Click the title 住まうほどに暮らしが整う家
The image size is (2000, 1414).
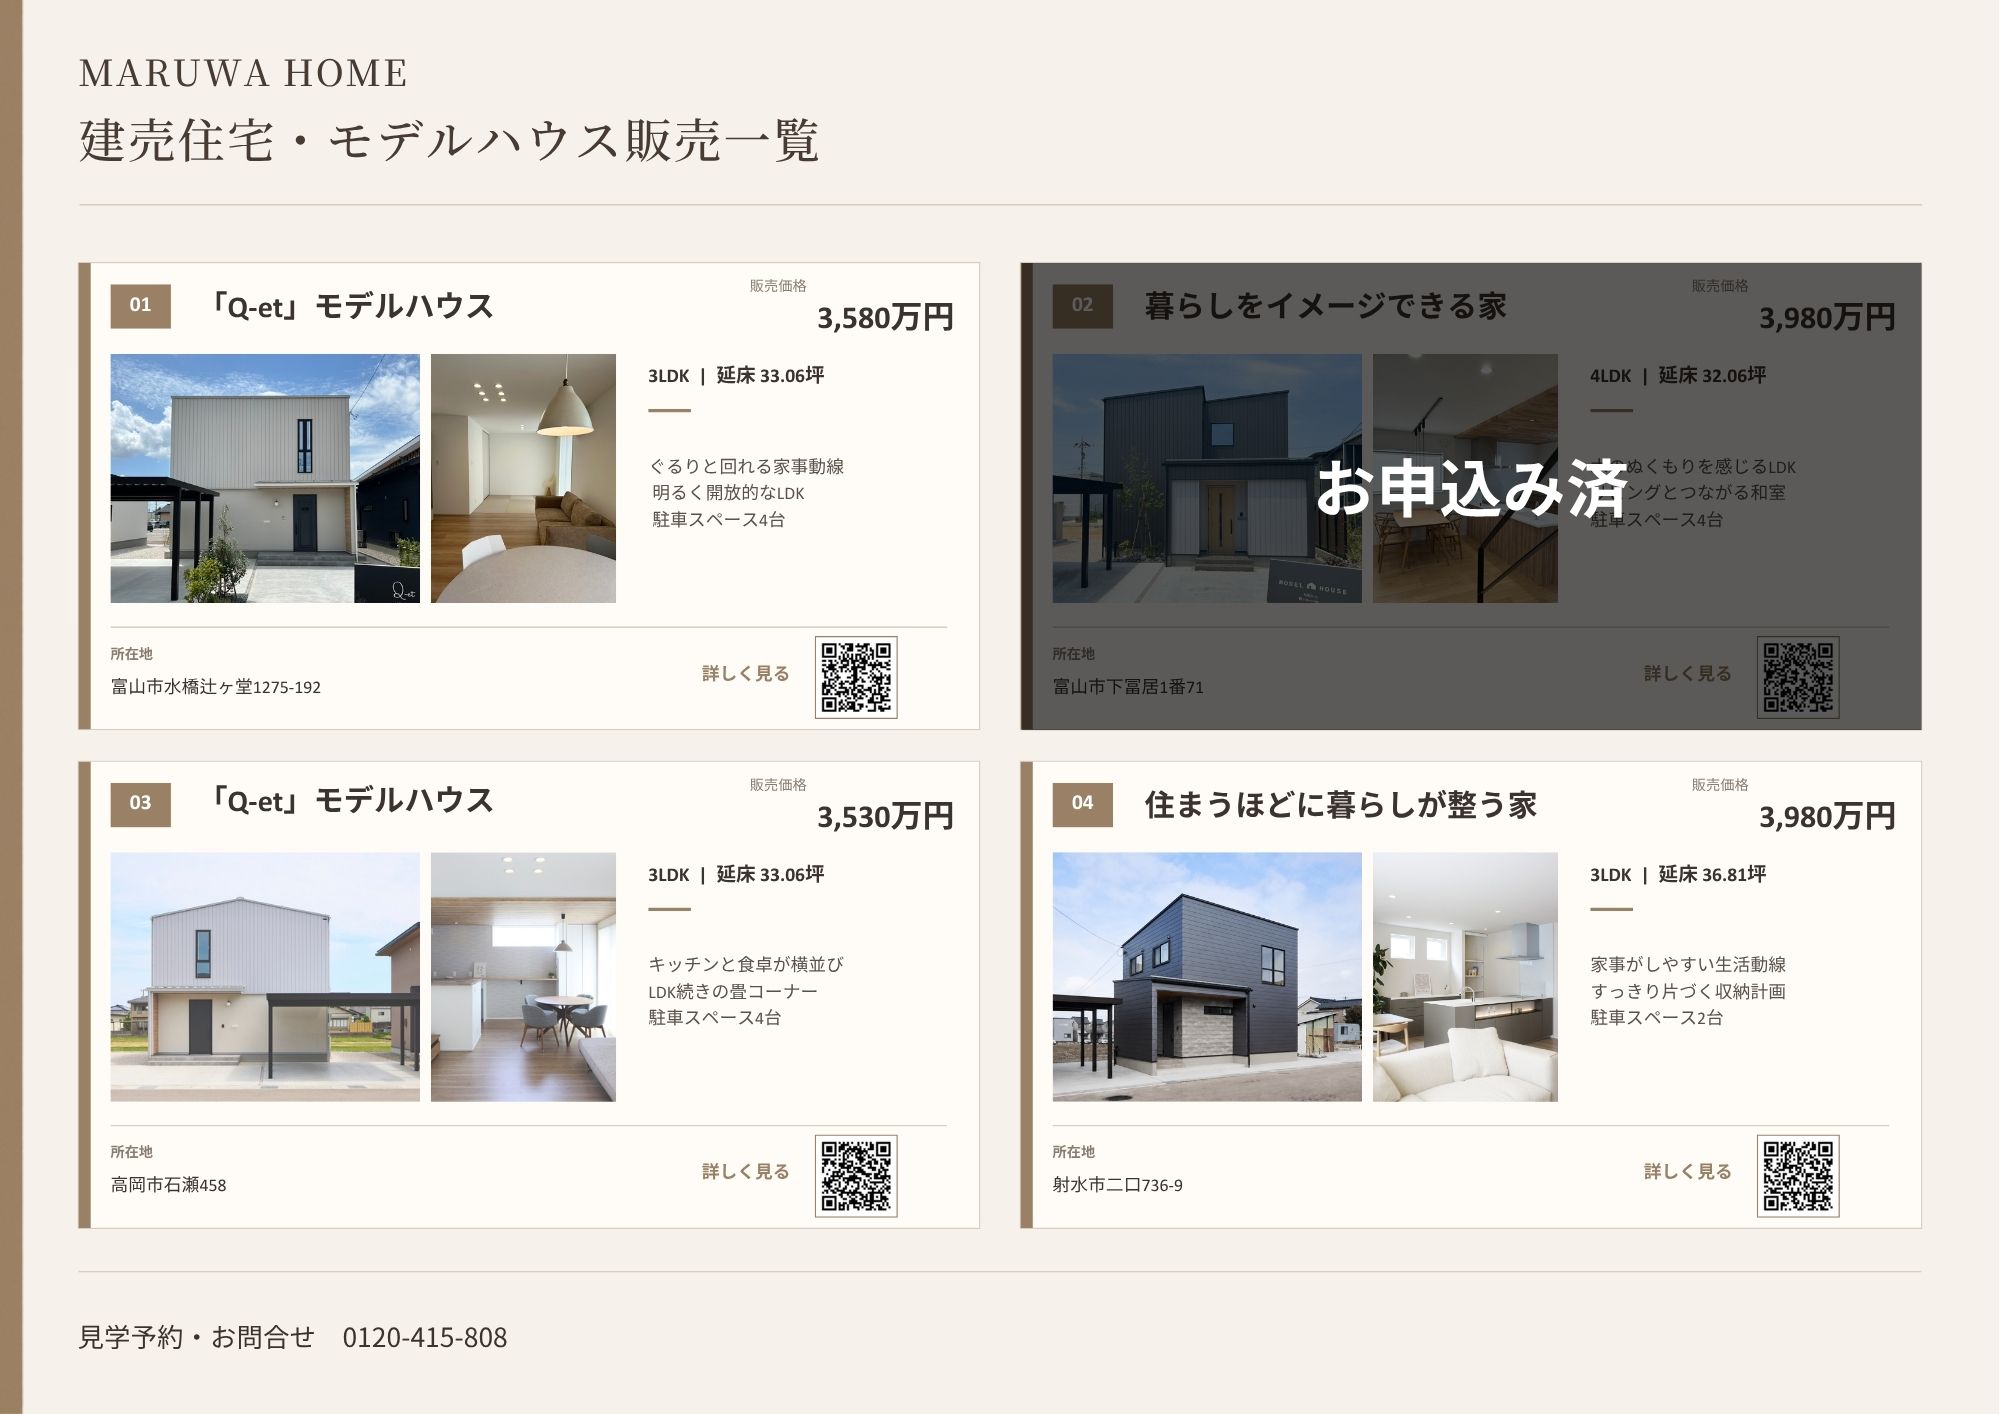1340,805
